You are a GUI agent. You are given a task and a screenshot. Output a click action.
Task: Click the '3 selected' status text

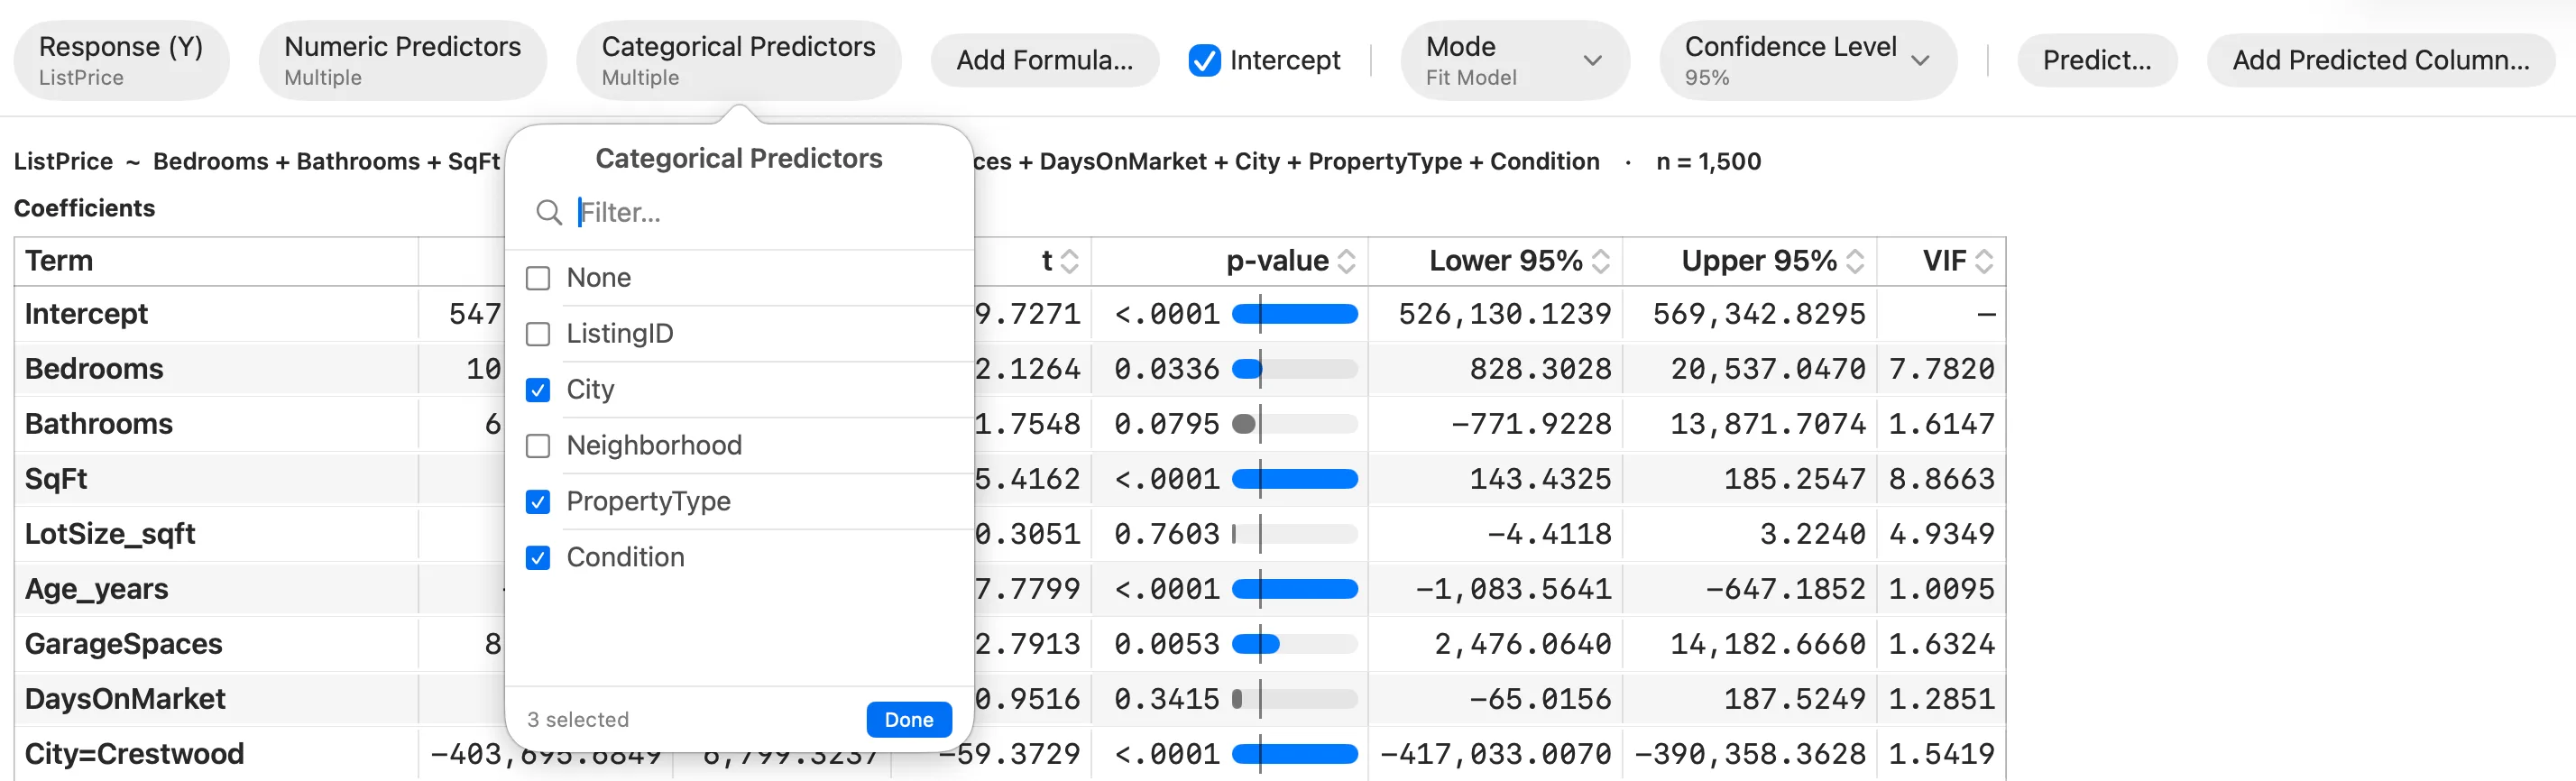[x=578, y=720]
